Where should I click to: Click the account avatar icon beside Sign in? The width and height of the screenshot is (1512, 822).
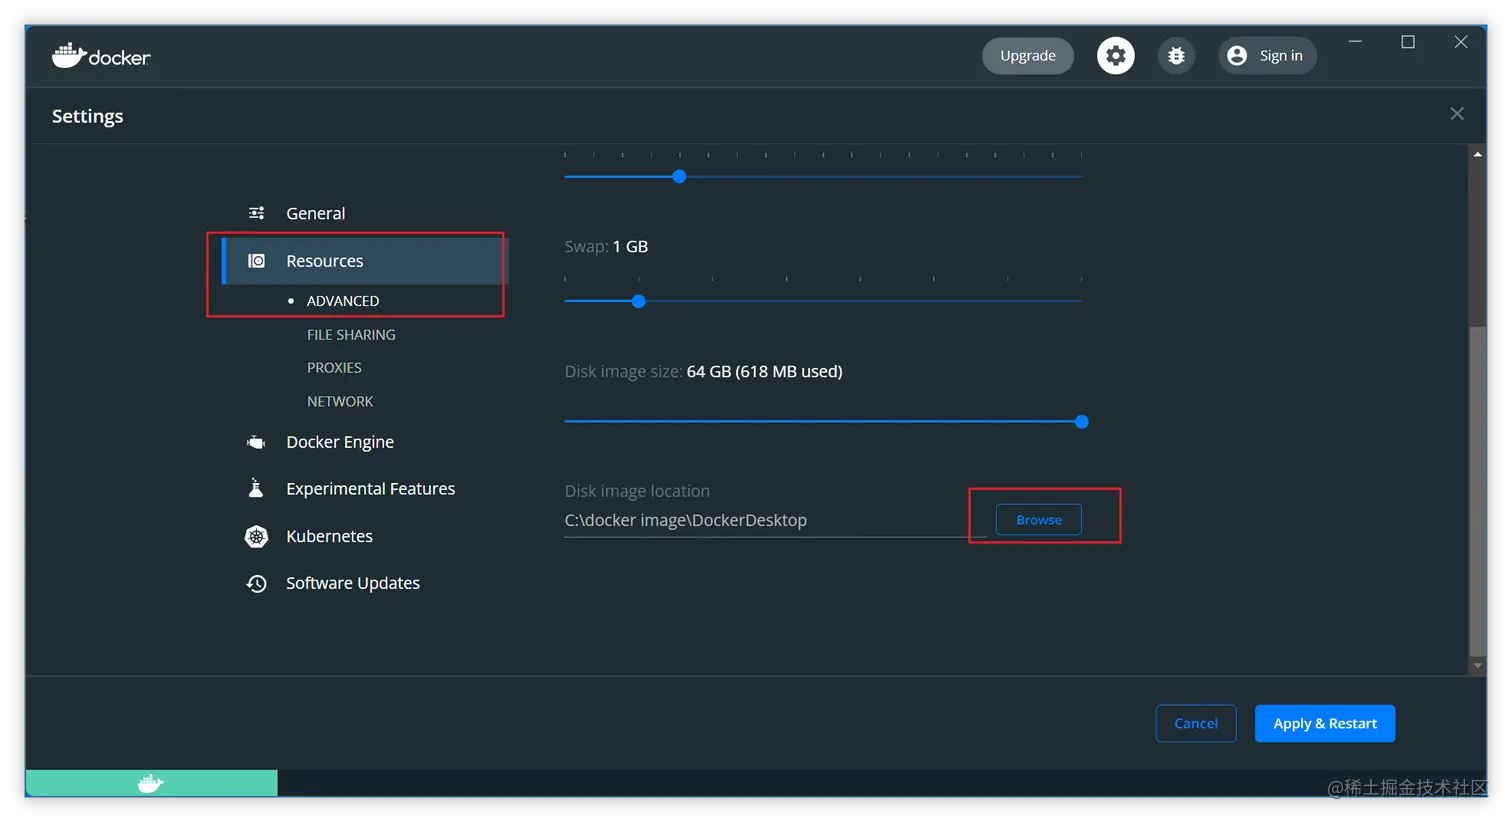pos(1237,56)
